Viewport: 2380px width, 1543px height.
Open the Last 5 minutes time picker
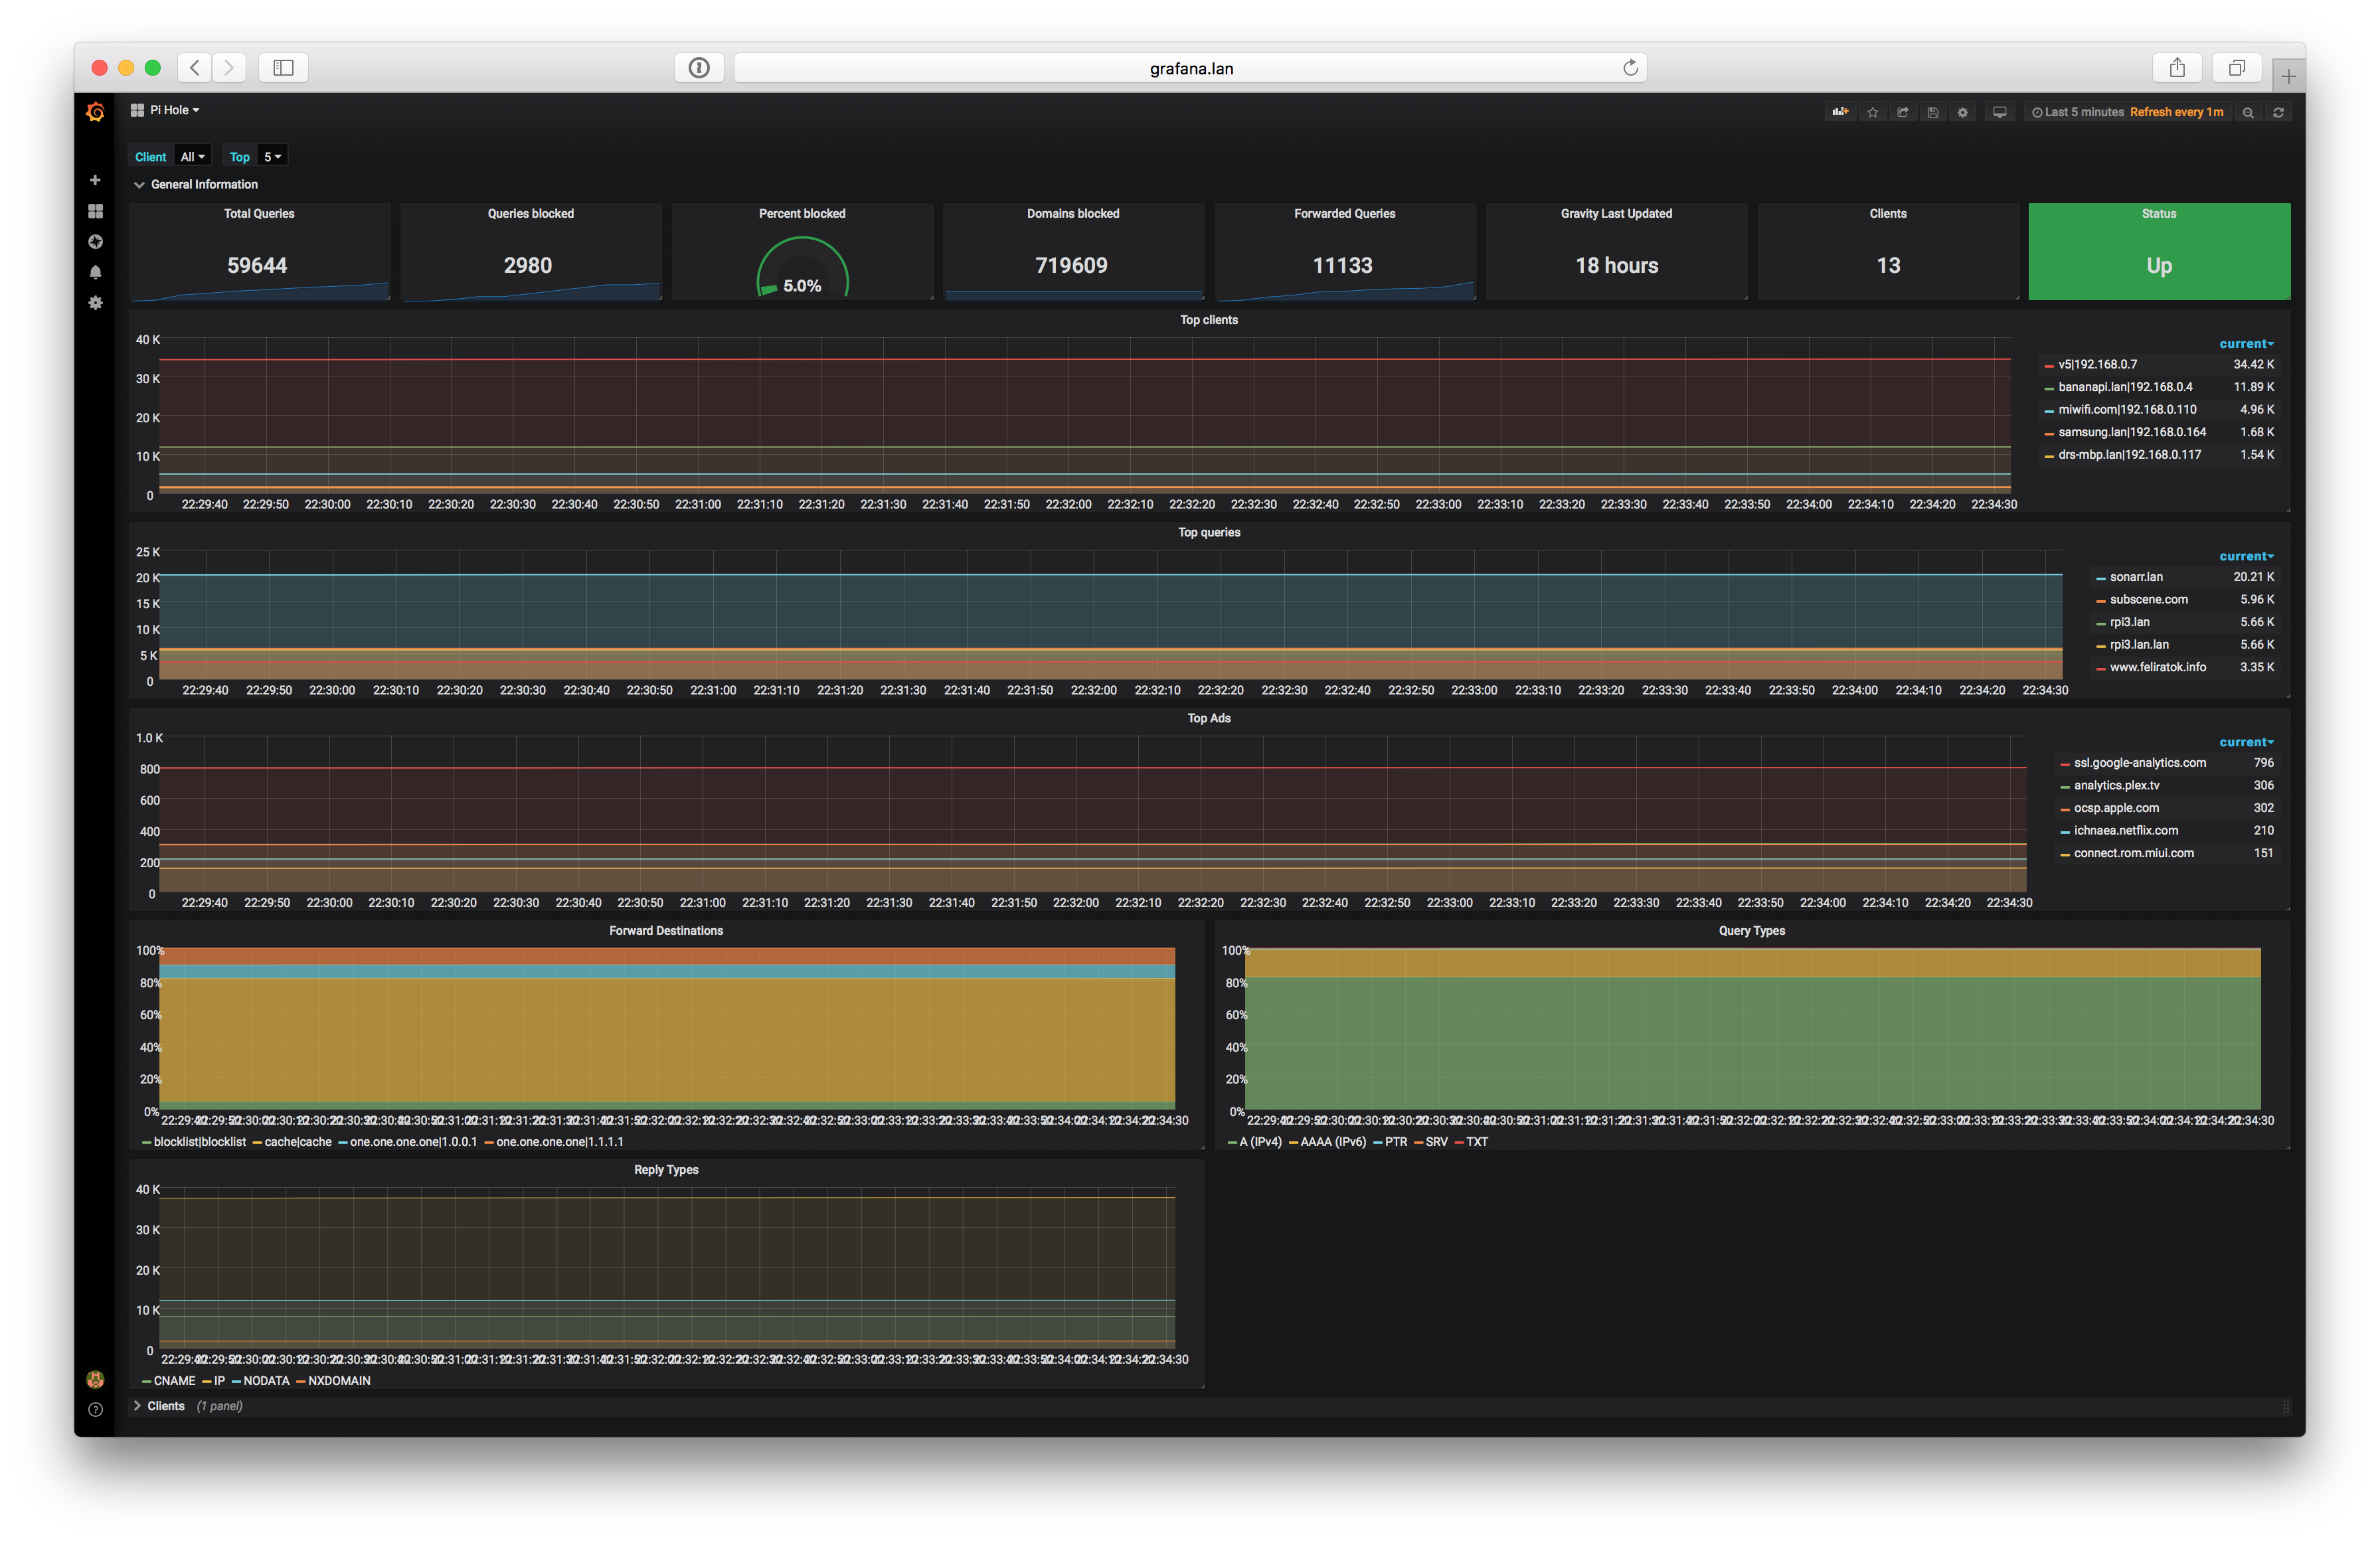point(2083,112)
